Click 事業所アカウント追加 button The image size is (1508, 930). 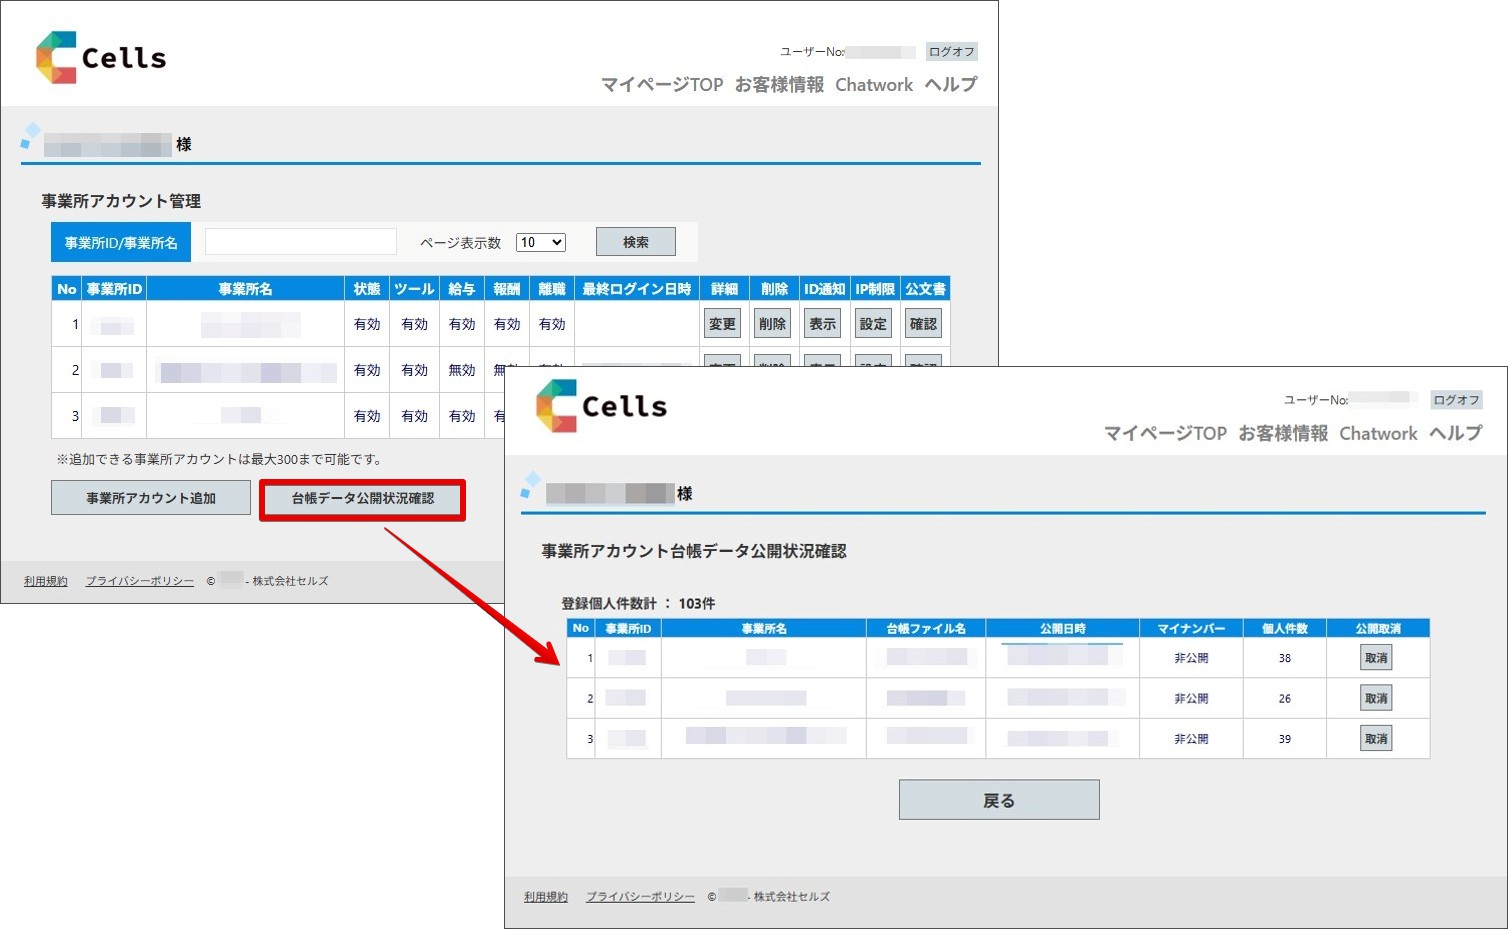151,498
